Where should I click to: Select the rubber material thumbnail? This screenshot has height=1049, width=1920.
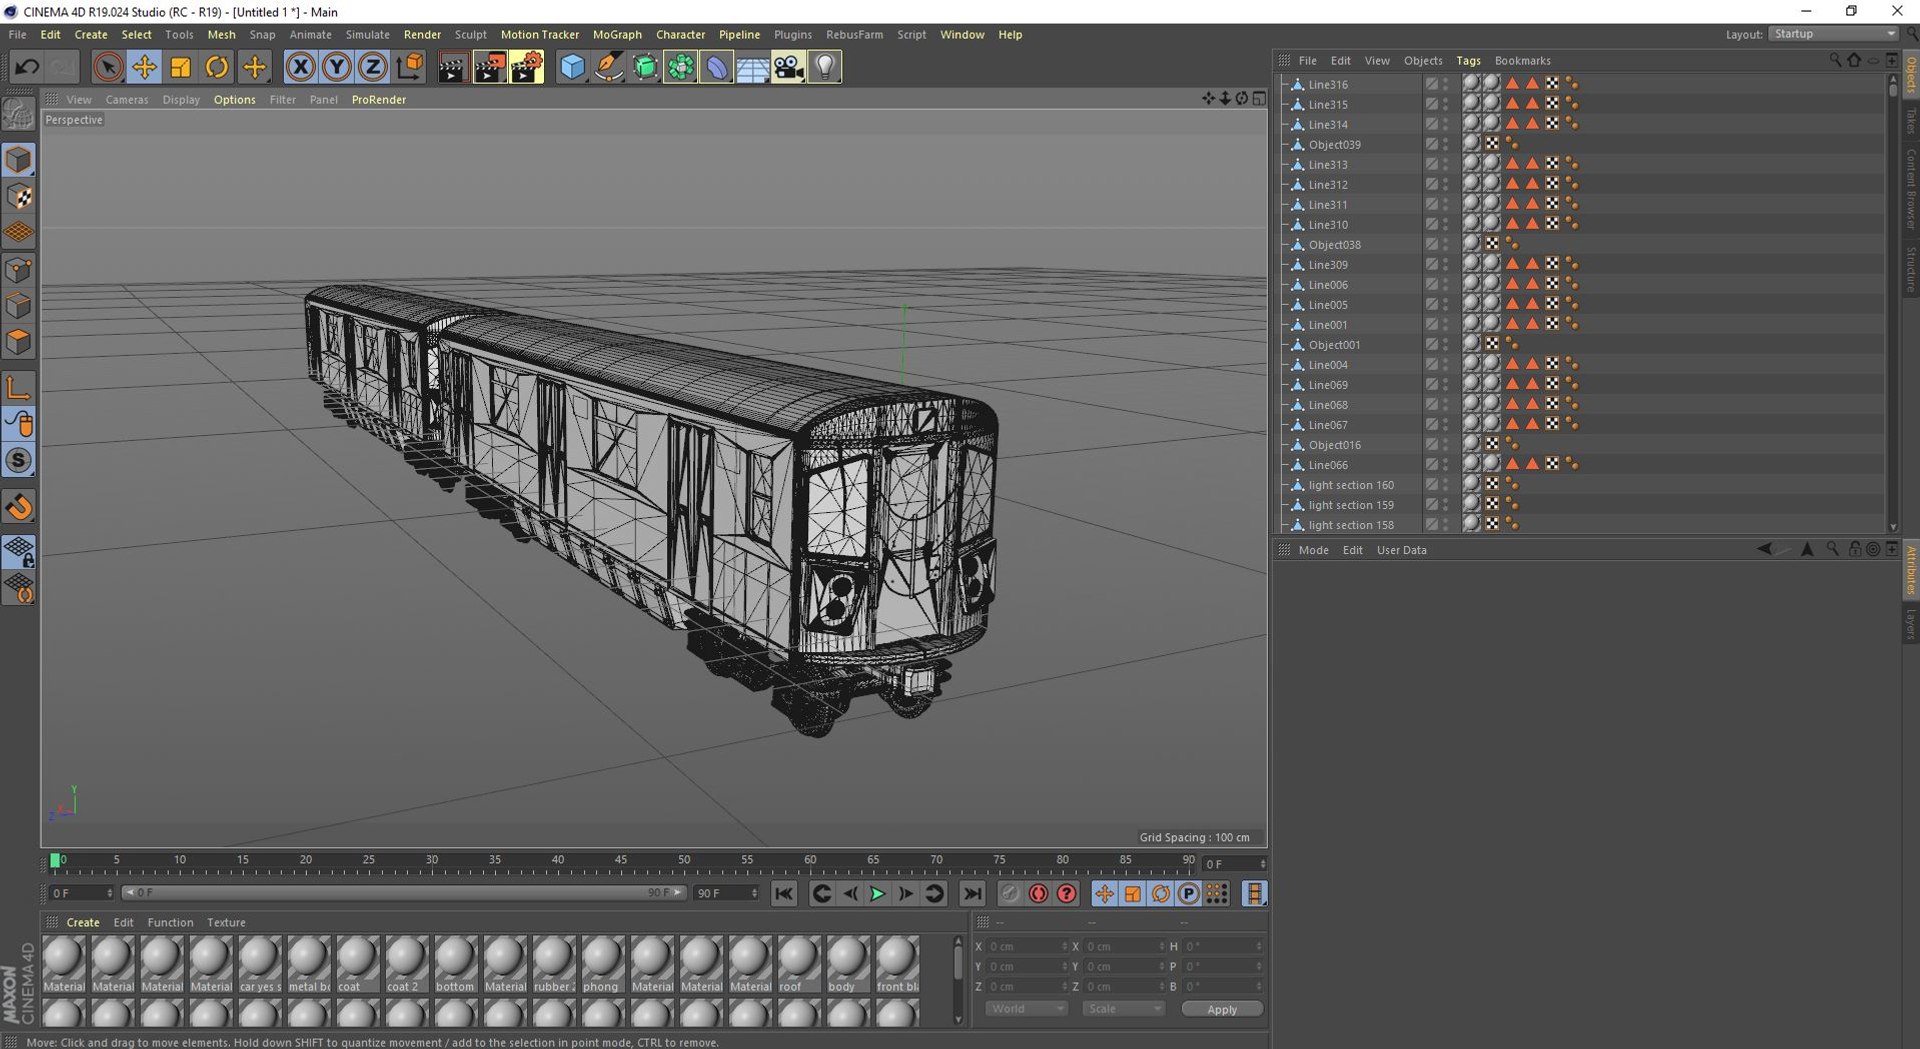pyautogui.click(x=553, y=964)
